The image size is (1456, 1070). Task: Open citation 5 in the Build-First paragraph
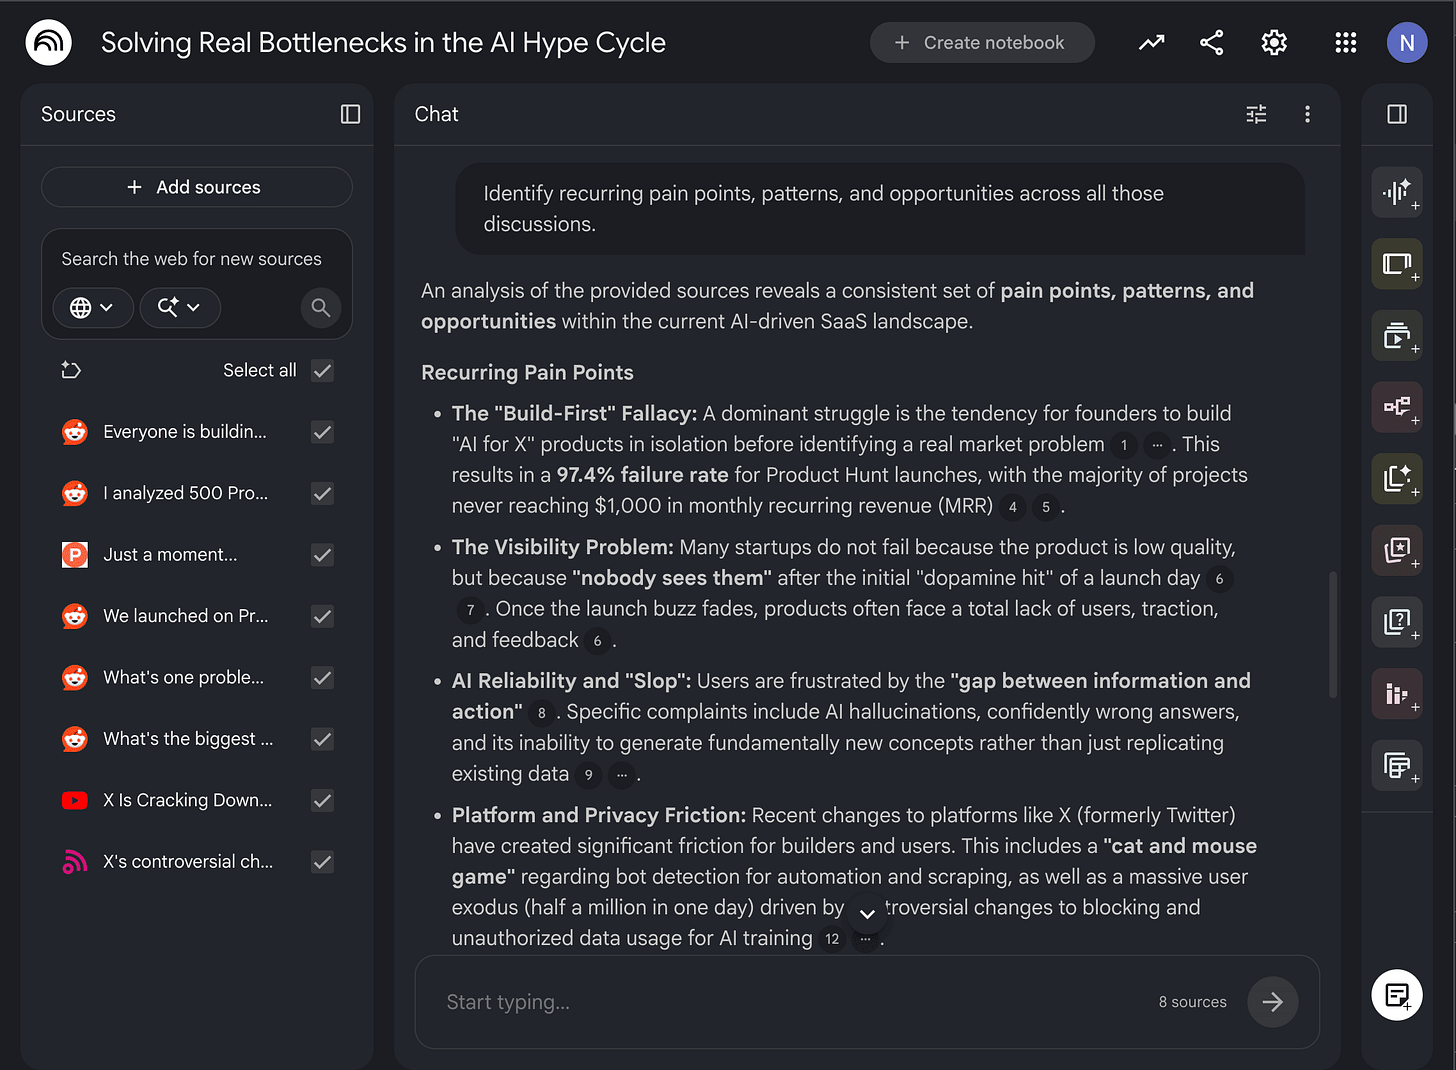click(1046, 507)
